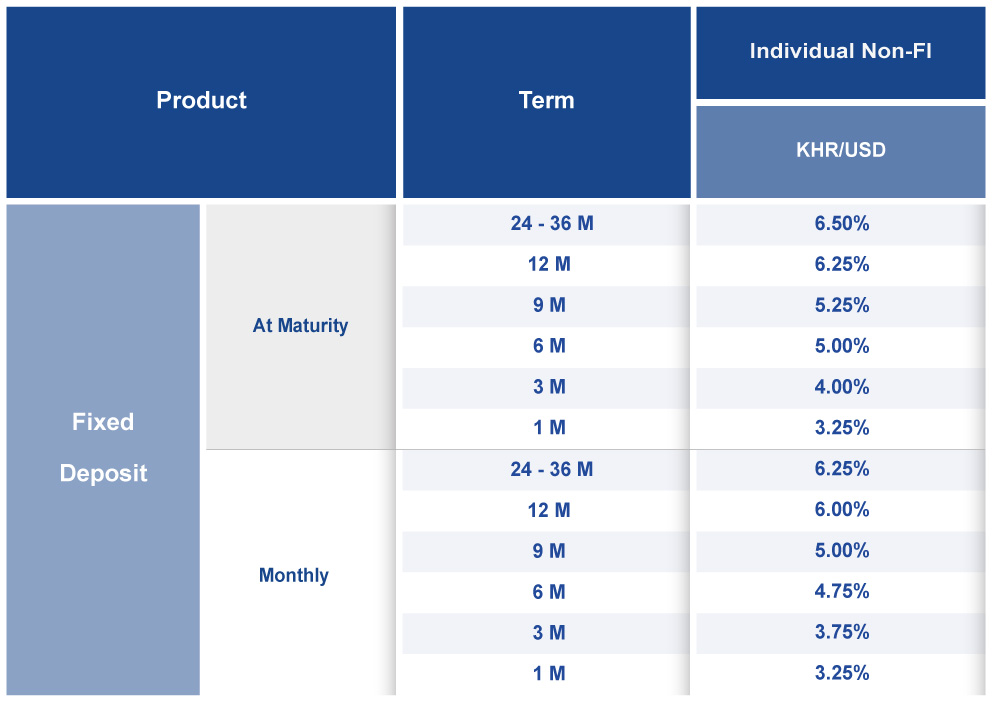The width and height of the screenshot is (992, 701).
Task: Click the 12 M term under At Maturity
Action: point(549,265)
